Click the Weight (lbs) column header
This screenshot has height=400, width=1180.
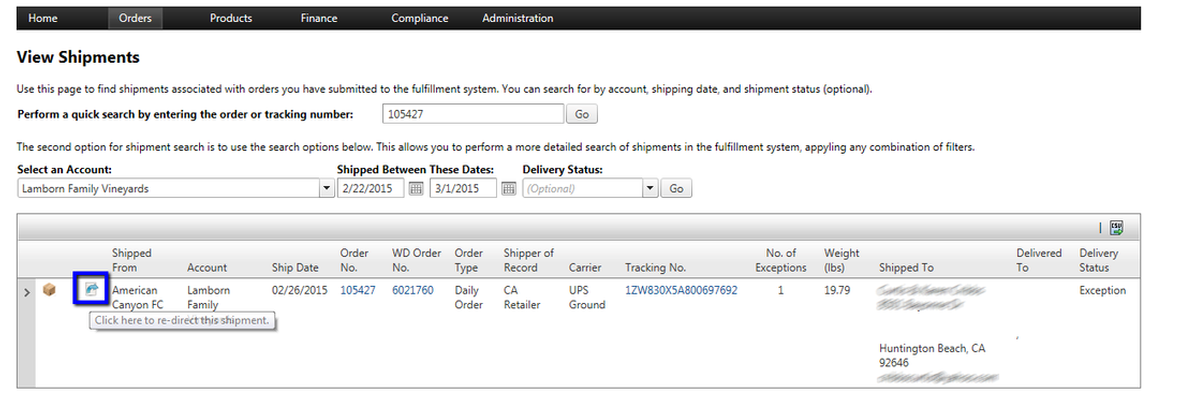[x=841, y=260]
